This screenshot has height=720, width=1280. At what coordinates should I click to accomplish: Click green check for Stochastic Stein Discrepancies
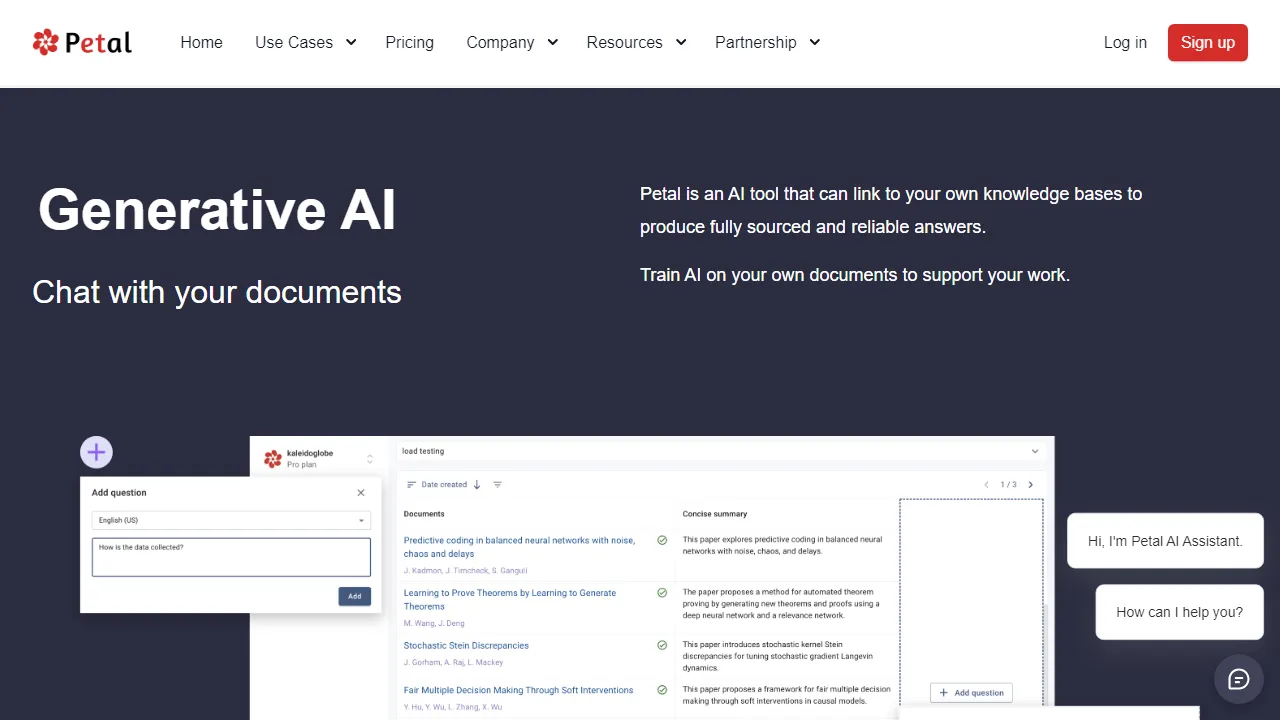[x=662, y=646]
